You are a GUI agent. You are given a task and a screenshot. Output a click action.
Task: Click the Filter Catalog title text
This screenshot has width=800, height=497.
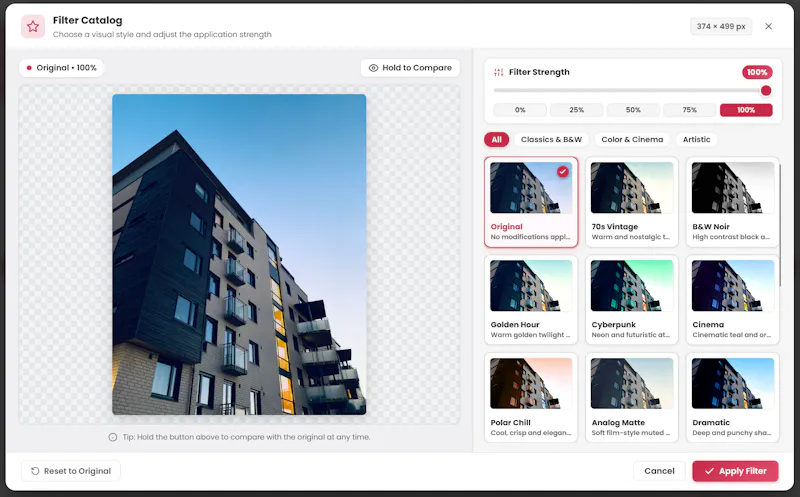pos(88,20)
